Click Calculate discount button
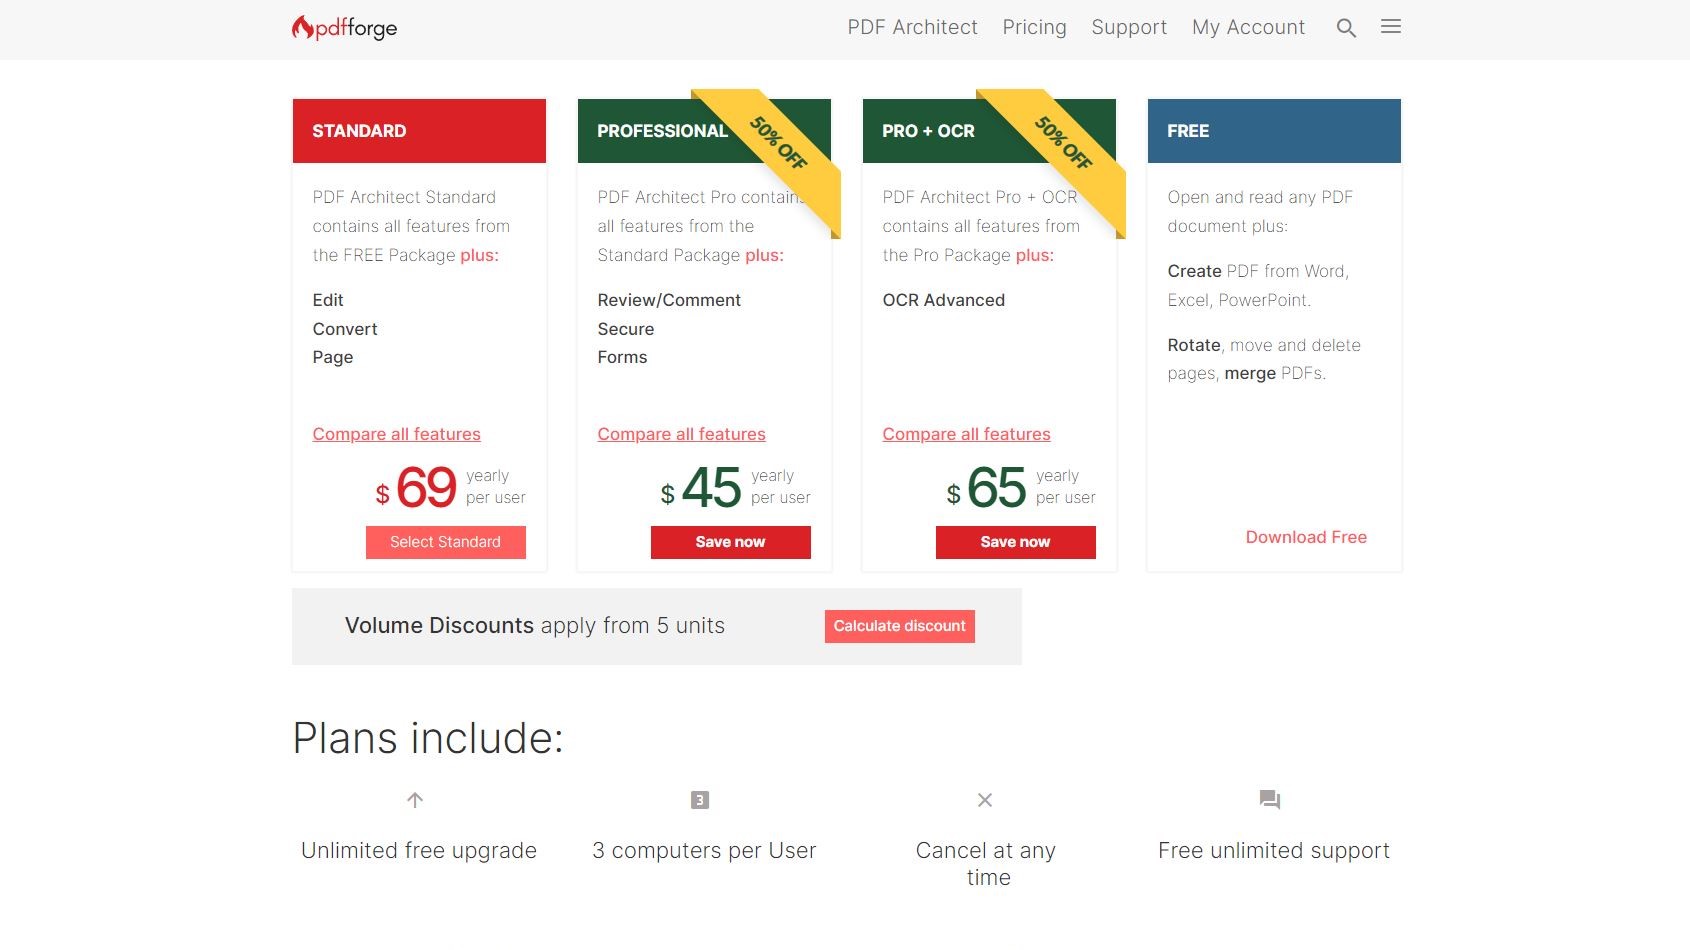The height and width of the screenshot is (950, 1690). (x=900, y=626)
